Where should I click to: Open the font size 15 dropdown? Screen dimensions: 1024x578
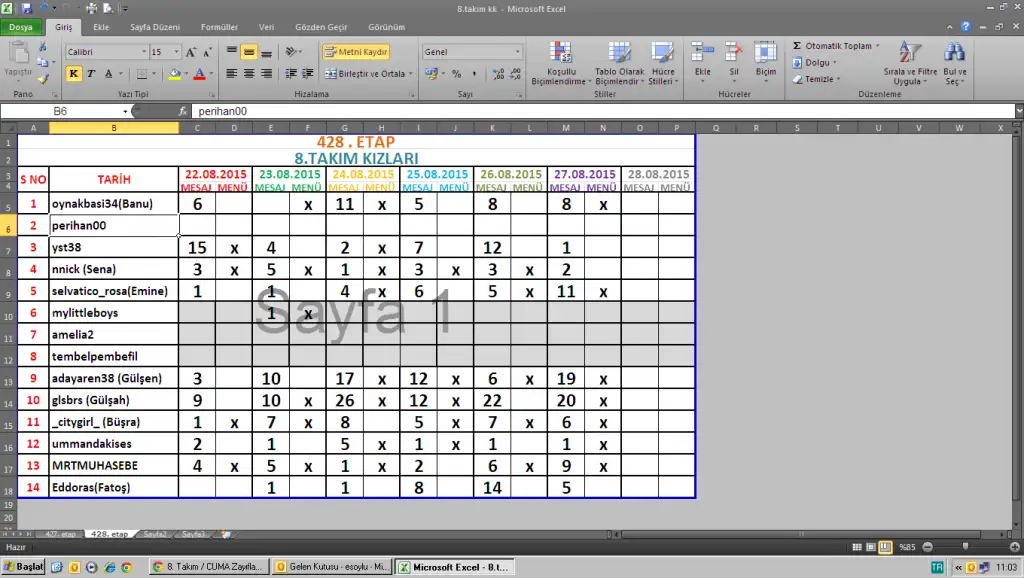coord(177,51)
